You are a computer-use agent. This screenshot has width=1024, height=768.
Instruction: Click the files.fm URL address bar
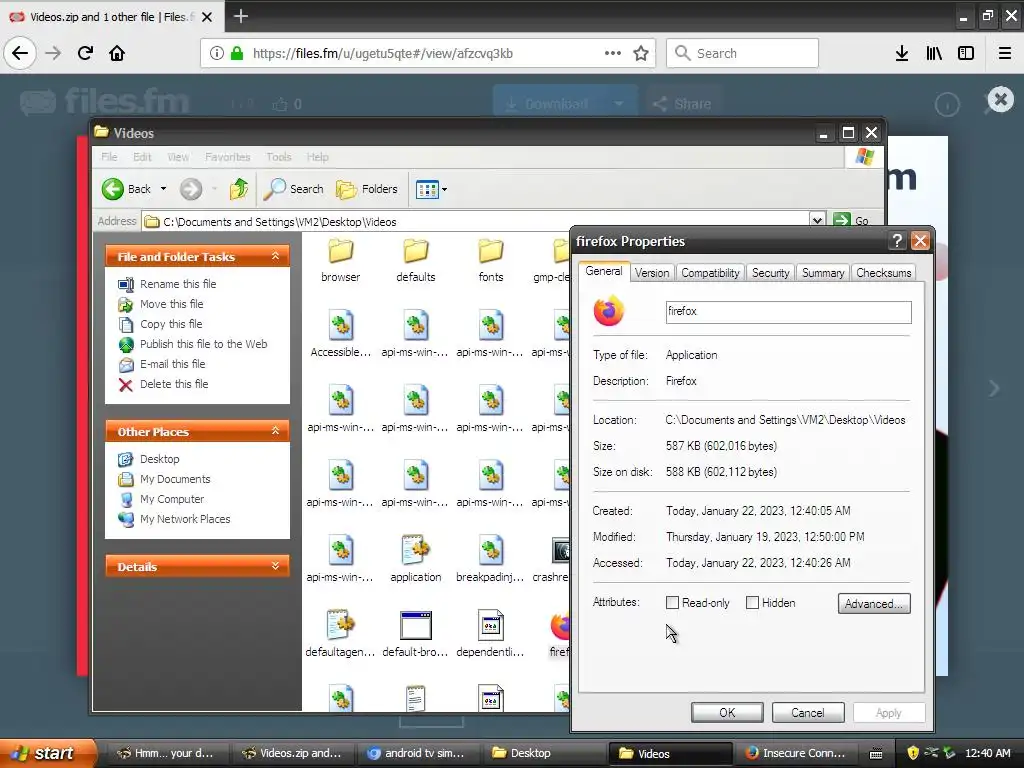[x=428, y=53]
